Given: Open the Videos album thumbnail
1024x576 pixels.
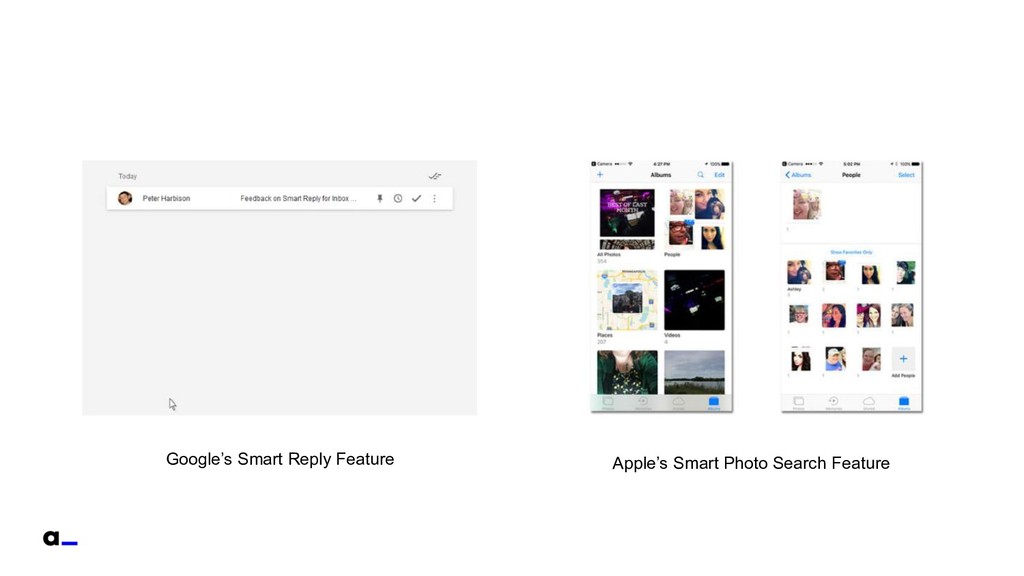Looking at the screenshot, I should pyautogui.click(x=694, y=300).
